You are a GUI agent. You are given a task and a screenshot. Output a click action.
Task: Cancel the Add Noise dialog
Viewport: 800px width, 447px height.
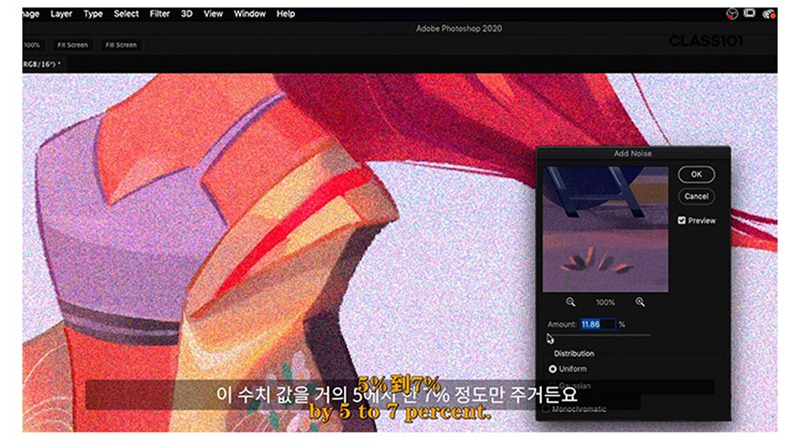click(x=696, y=196)
